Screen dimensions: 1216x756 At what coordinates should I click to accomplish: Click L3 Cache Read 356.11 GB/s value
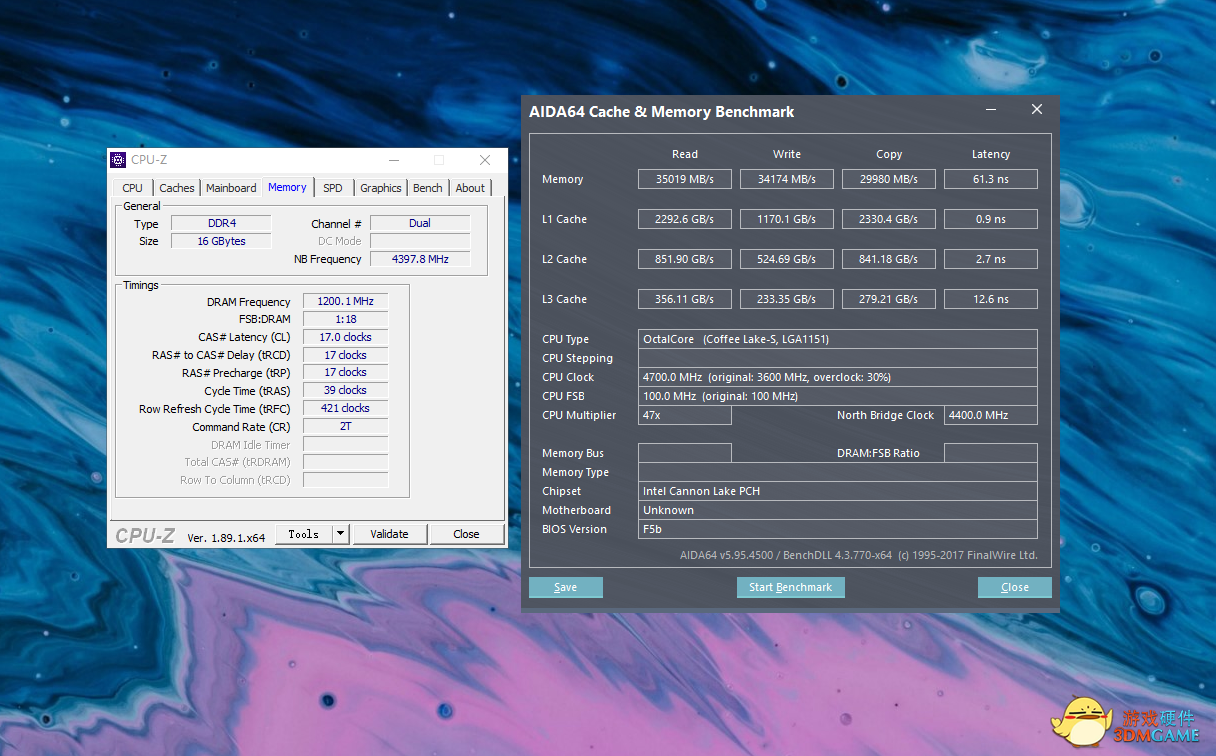coord(685,299)
